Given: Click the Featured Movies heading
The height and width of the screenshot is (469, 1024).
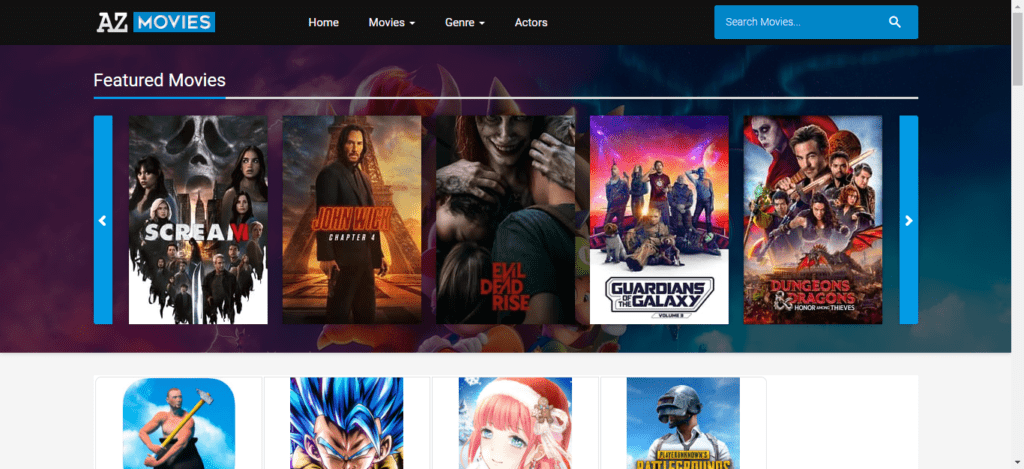Looking at the screenshot, I should point(159,80).
